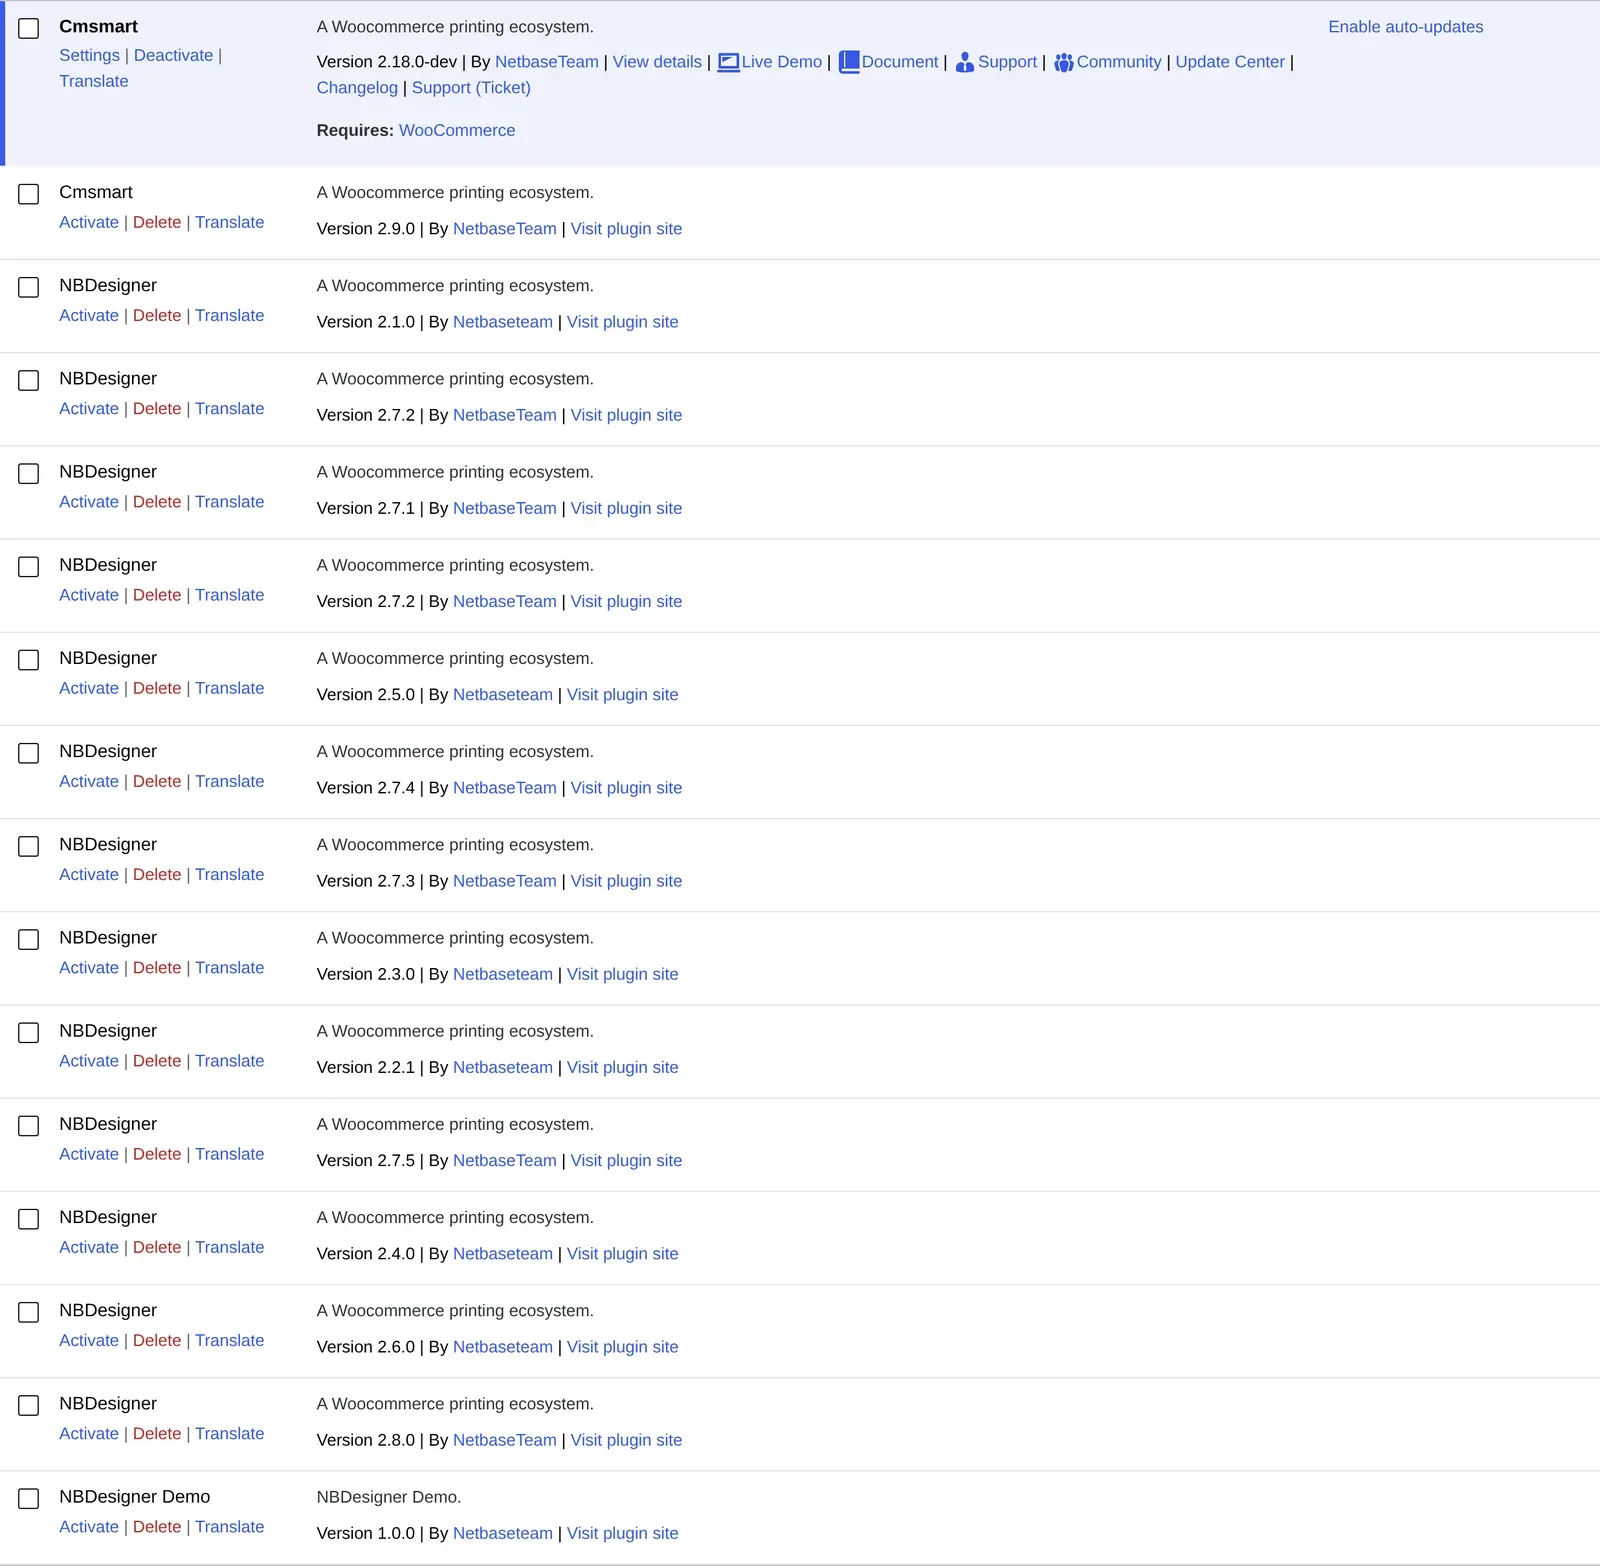This screenshot has width=1600, height=1566.
Task: Open the Changelog link
Action: [x=357, y=88]
